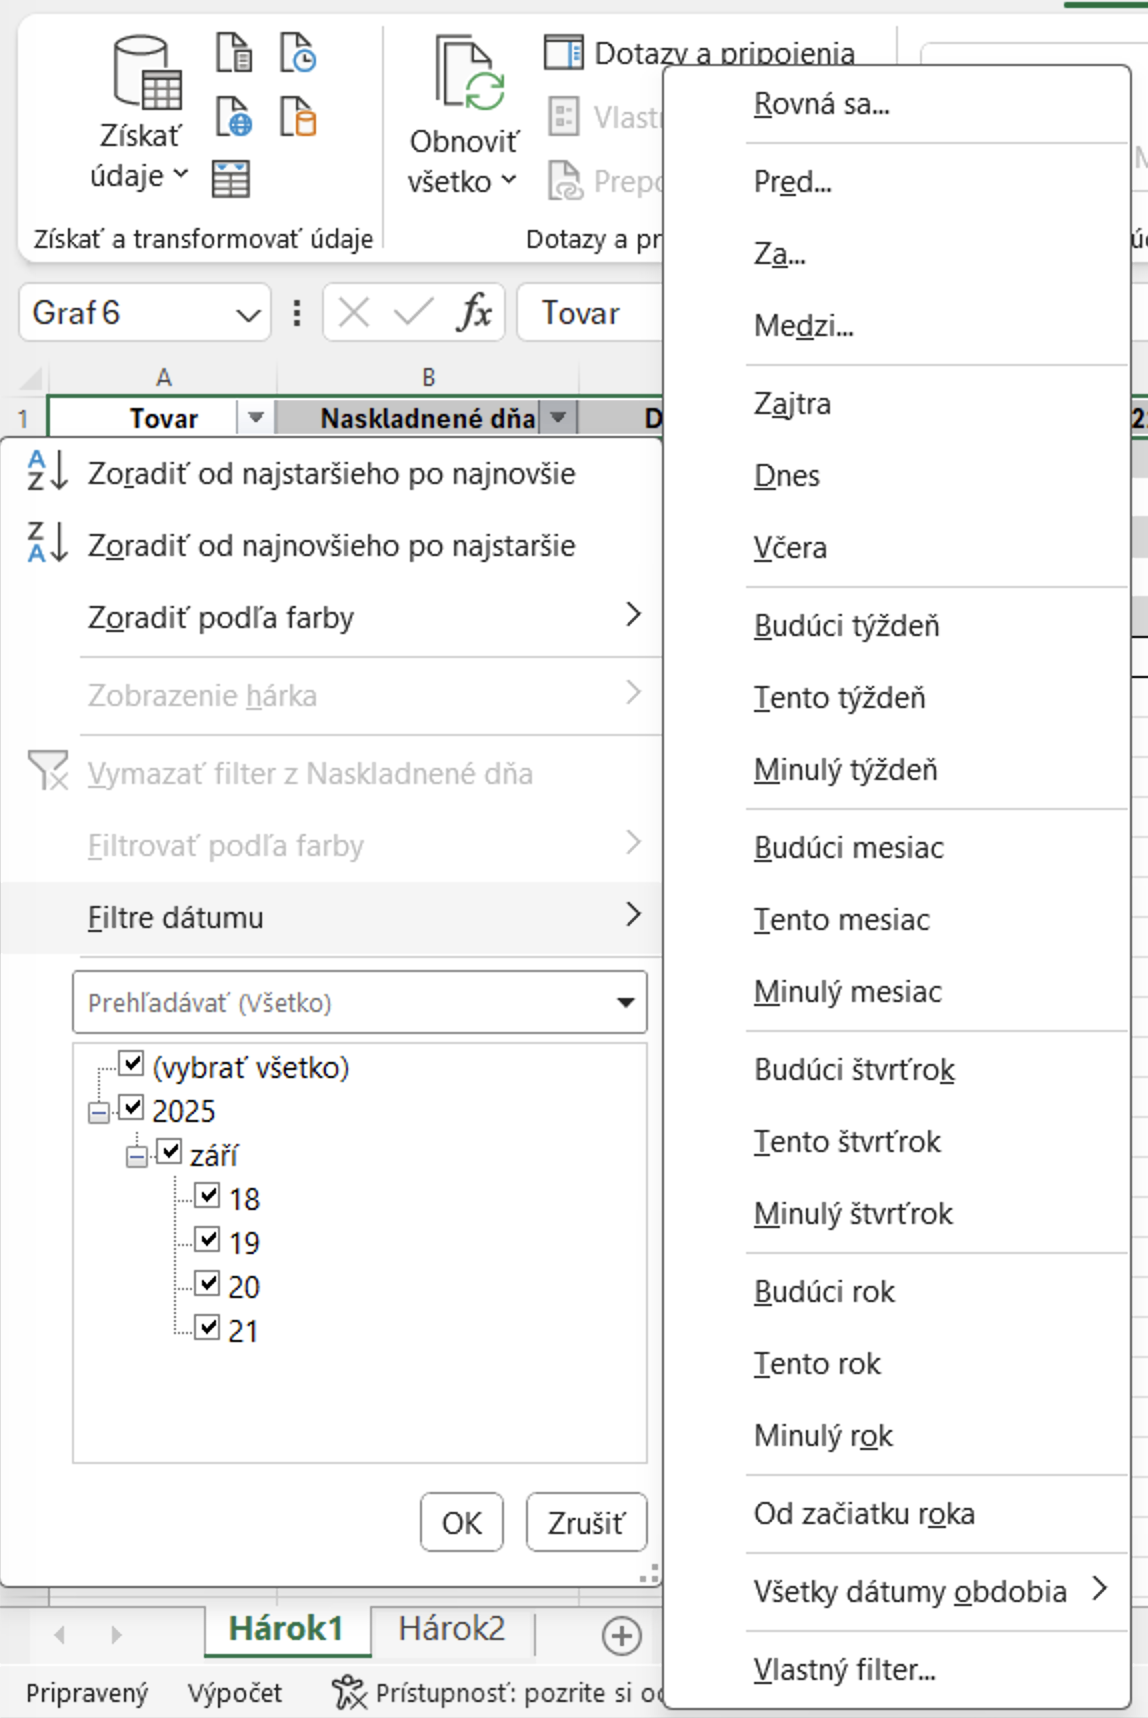Click the three-dot handle beside Name Box
This screenshot has height=1718, width=1148.
pos(297,313)
